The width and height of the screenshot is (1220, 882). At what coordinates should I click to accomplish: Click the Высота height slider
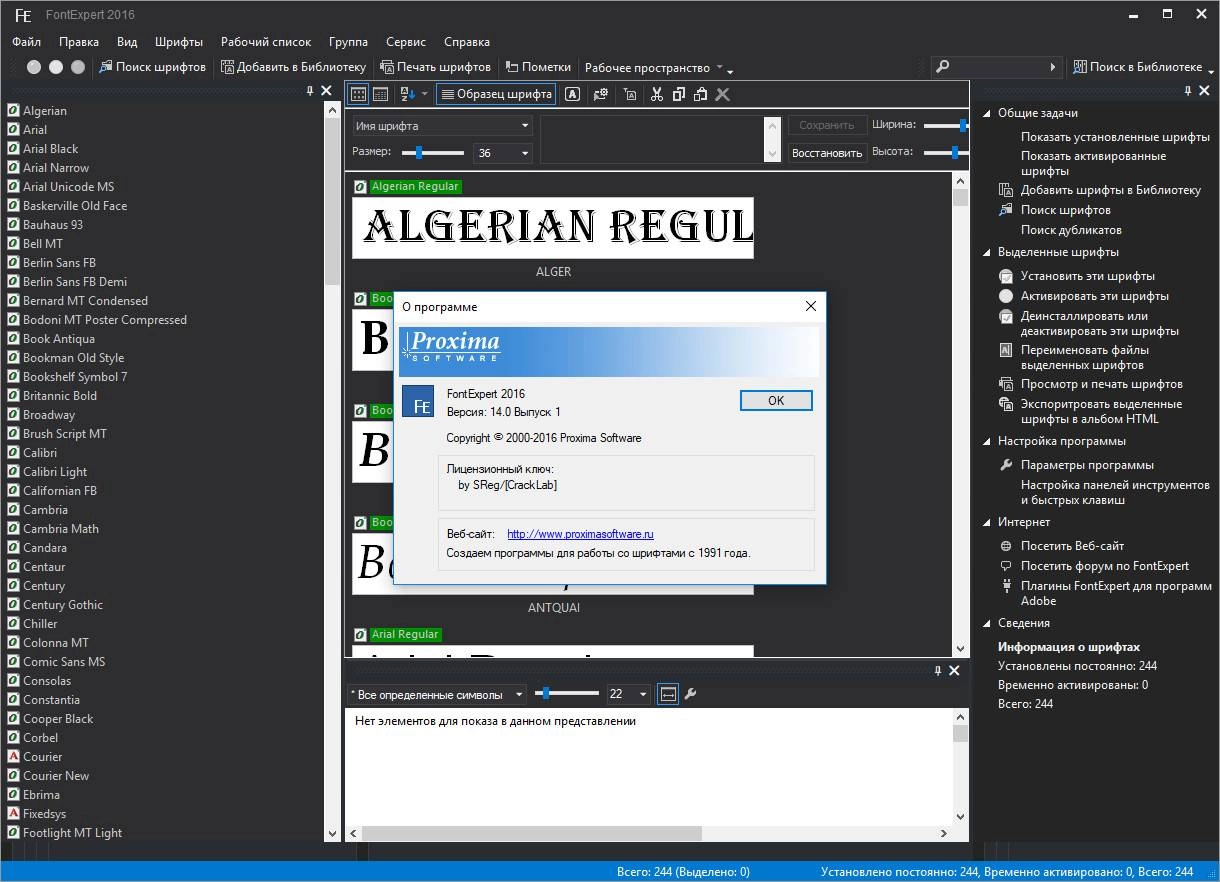(x=945, y=152)
